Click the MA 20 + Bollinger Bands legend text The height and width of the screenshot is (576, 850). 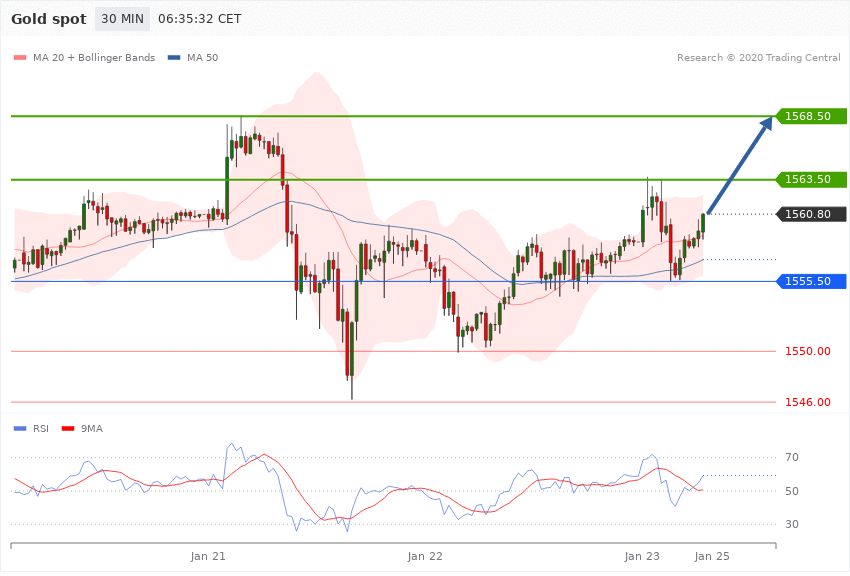(x=94, y=57)
